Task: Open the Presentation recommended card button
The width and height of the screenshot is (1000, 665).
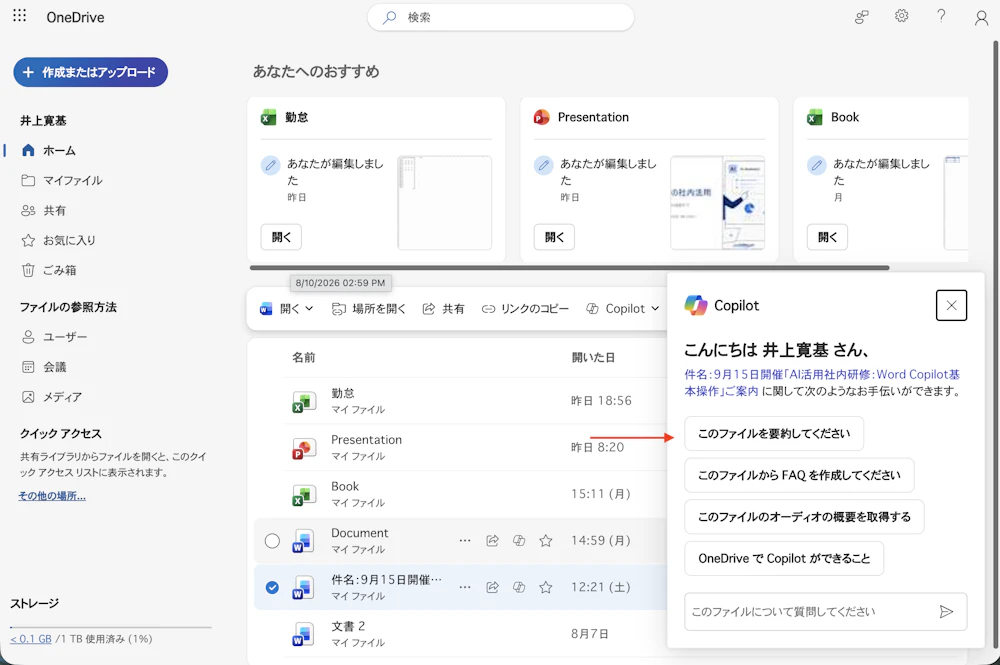Action: point(554,237)
